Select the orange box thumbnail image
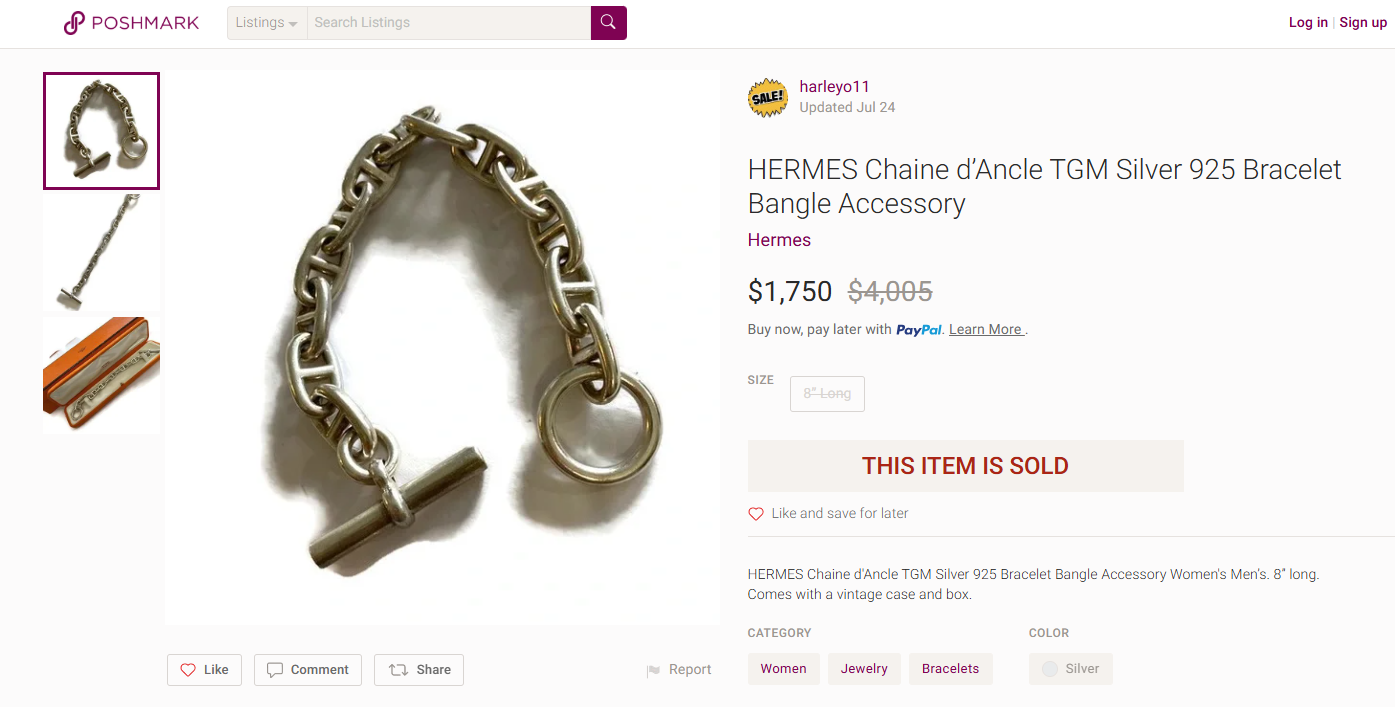Screen dimensions: 1395x707 [x=101, y=375]
